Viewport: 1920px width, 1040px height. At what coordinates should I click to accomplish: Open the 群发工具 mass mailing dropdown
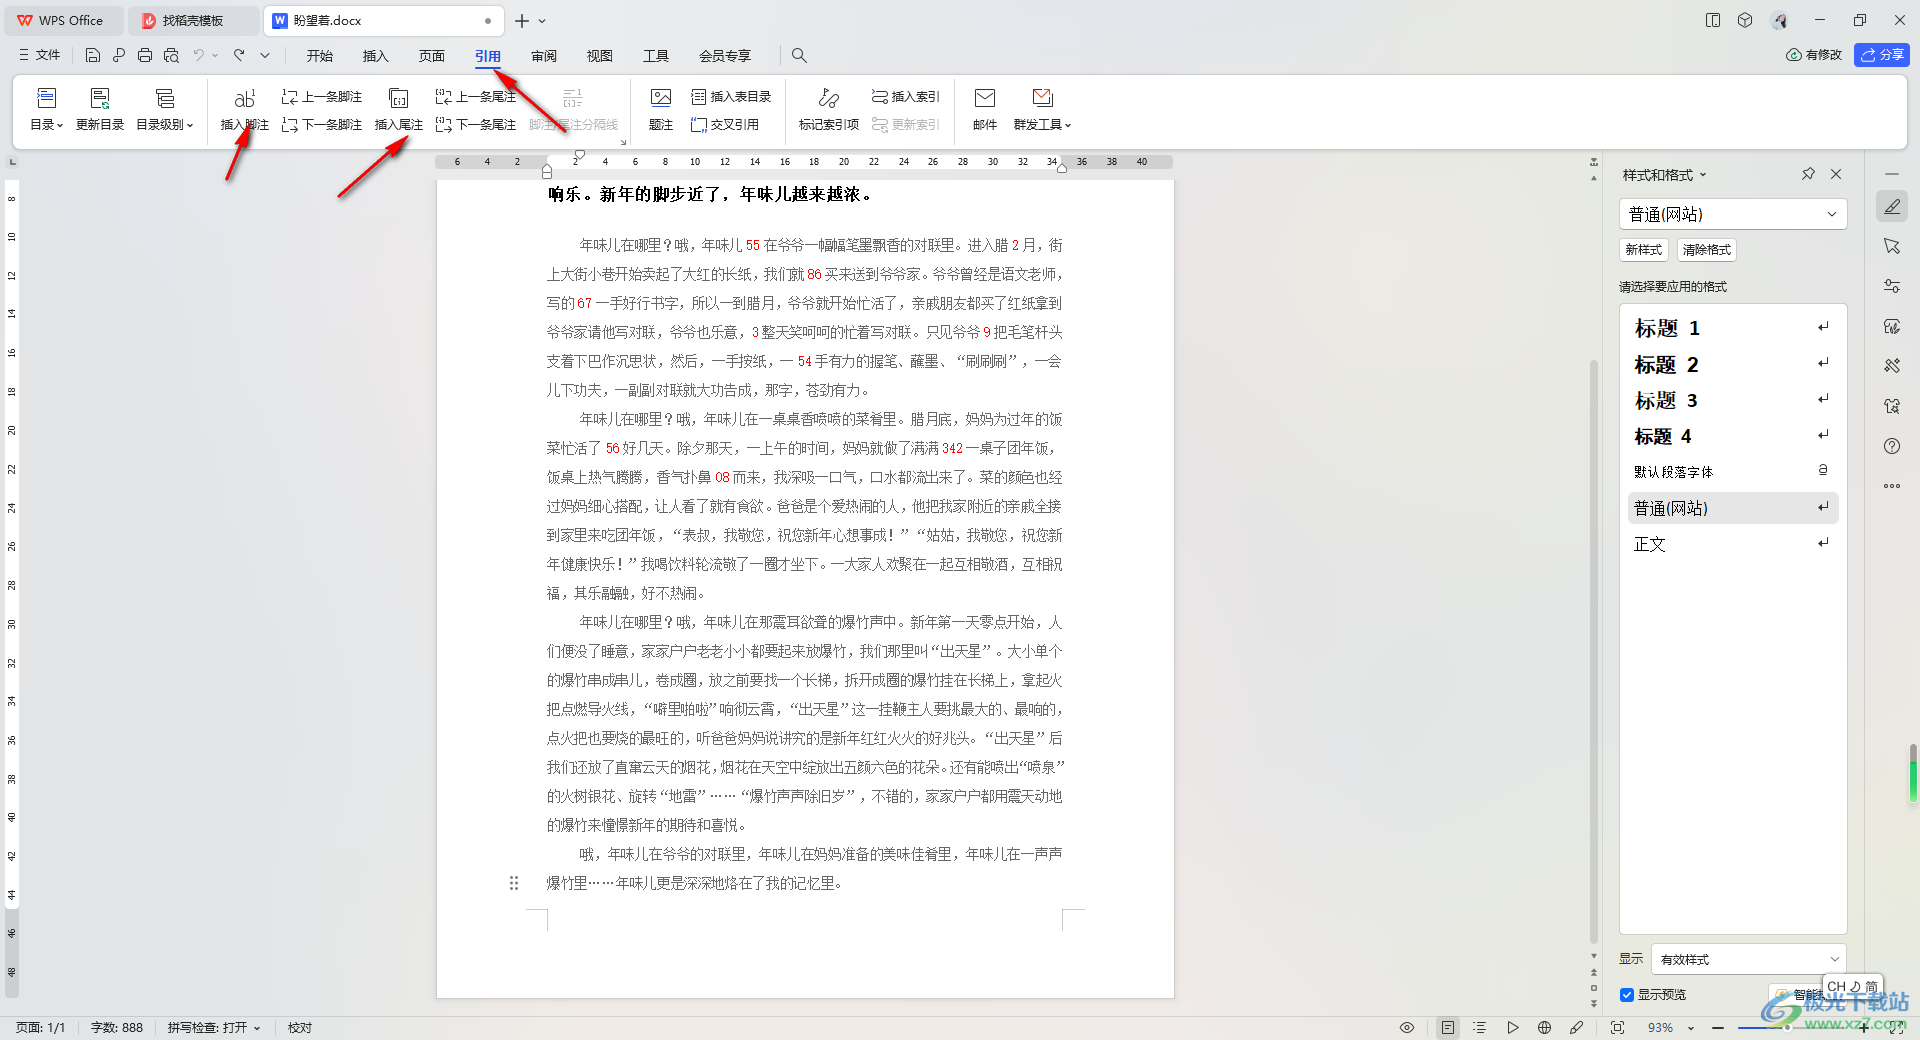1042,110
